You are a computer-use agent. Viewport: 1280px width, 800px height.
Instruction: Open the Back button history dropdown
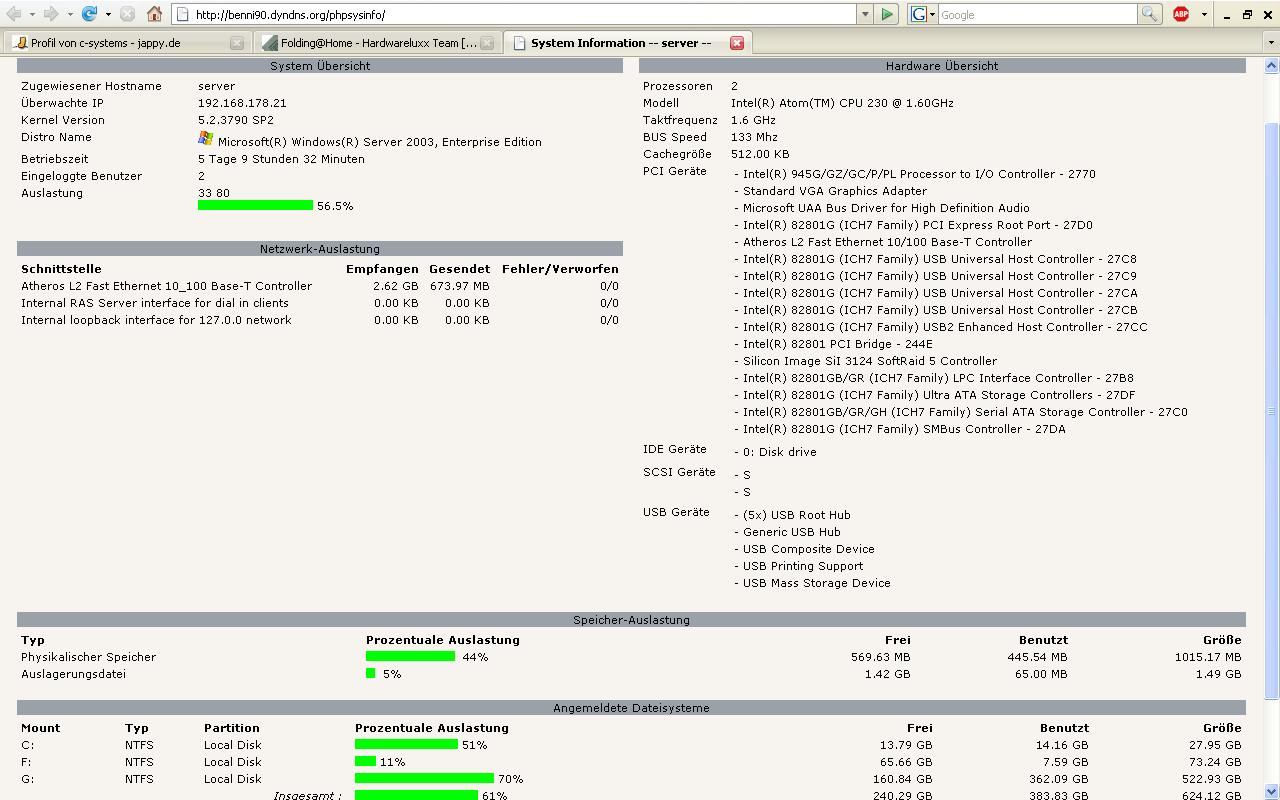[32, 14]
